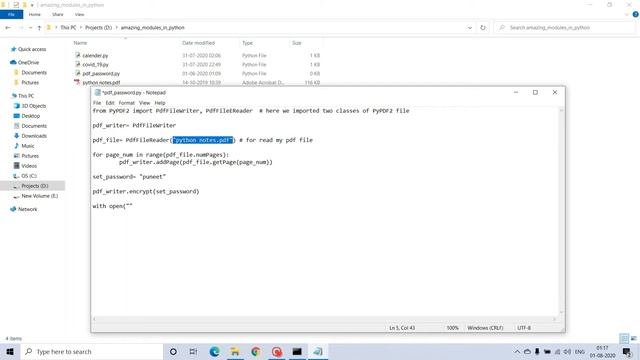This screenshot has height=360, width=640.
Task: Expand the address bar history dropdown
Action: pos(470,28)
